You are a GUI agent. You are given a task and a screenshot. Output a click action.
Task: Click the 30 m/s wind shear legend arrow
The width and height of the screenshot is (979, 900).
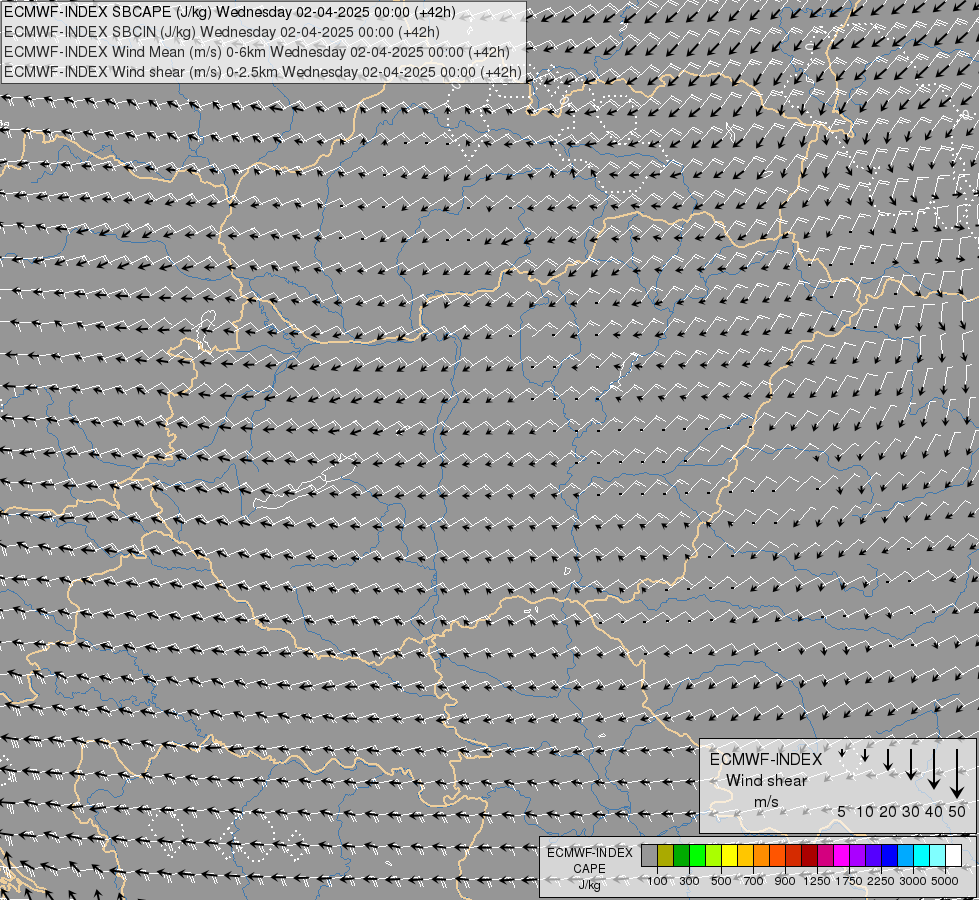point(911,764)
